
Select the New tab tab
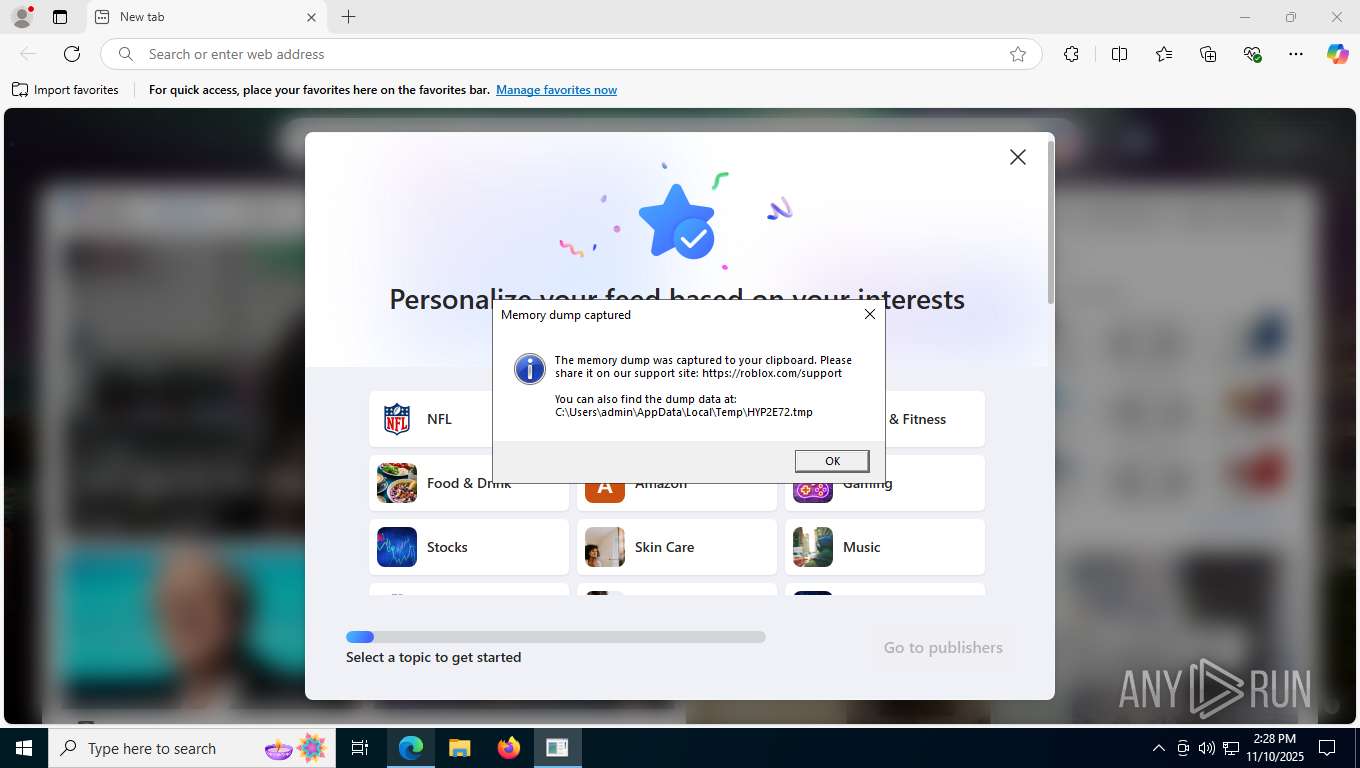[x=207, y=17]
